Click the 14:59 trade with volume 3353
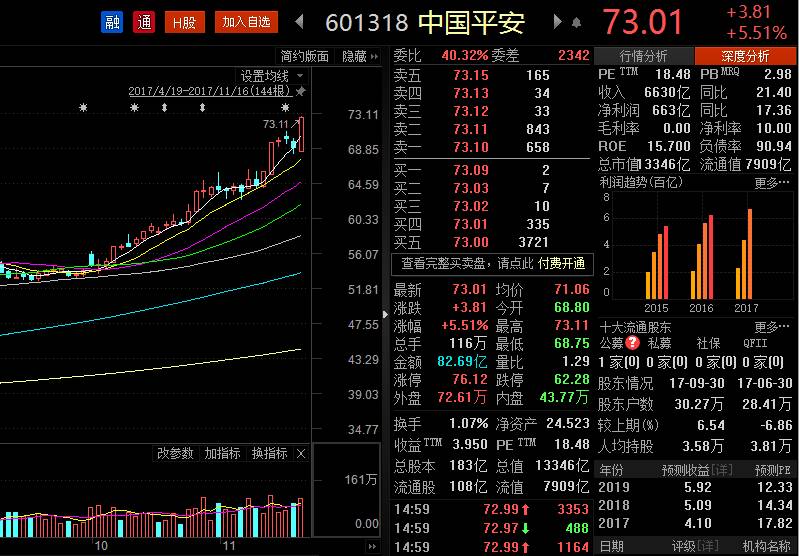This screenshot has height=556, width=799. coord(491,509)
